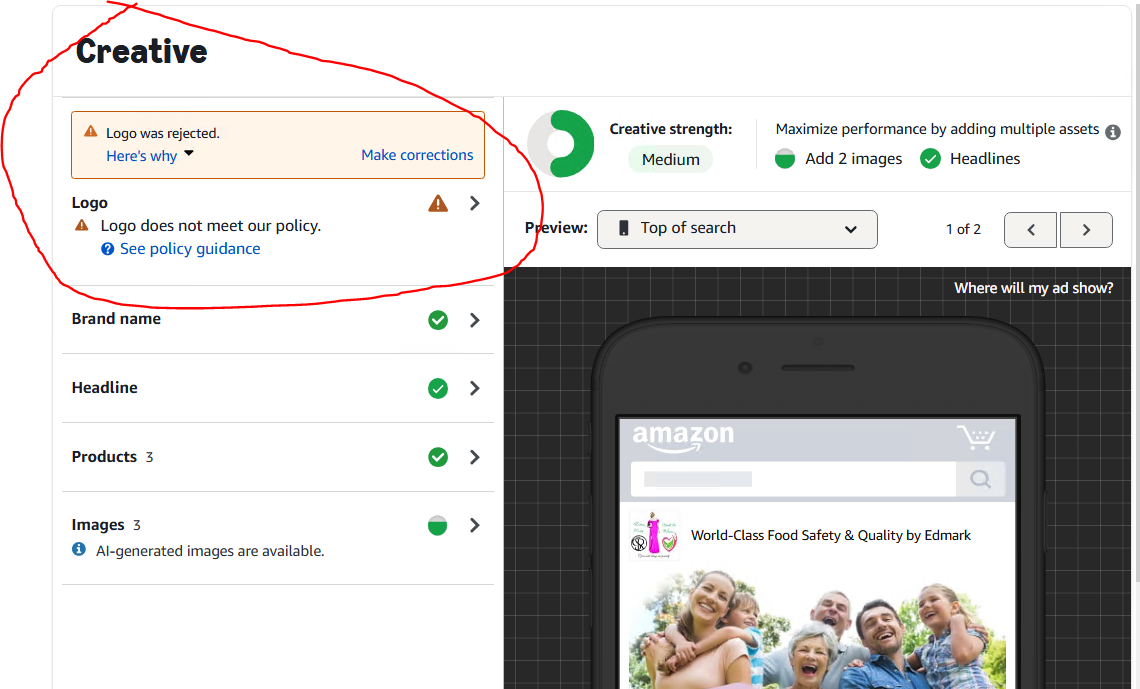Click the shopping cart icon in preview
1140x689 pixels.
pyautogui.click(x=976, y=438)
